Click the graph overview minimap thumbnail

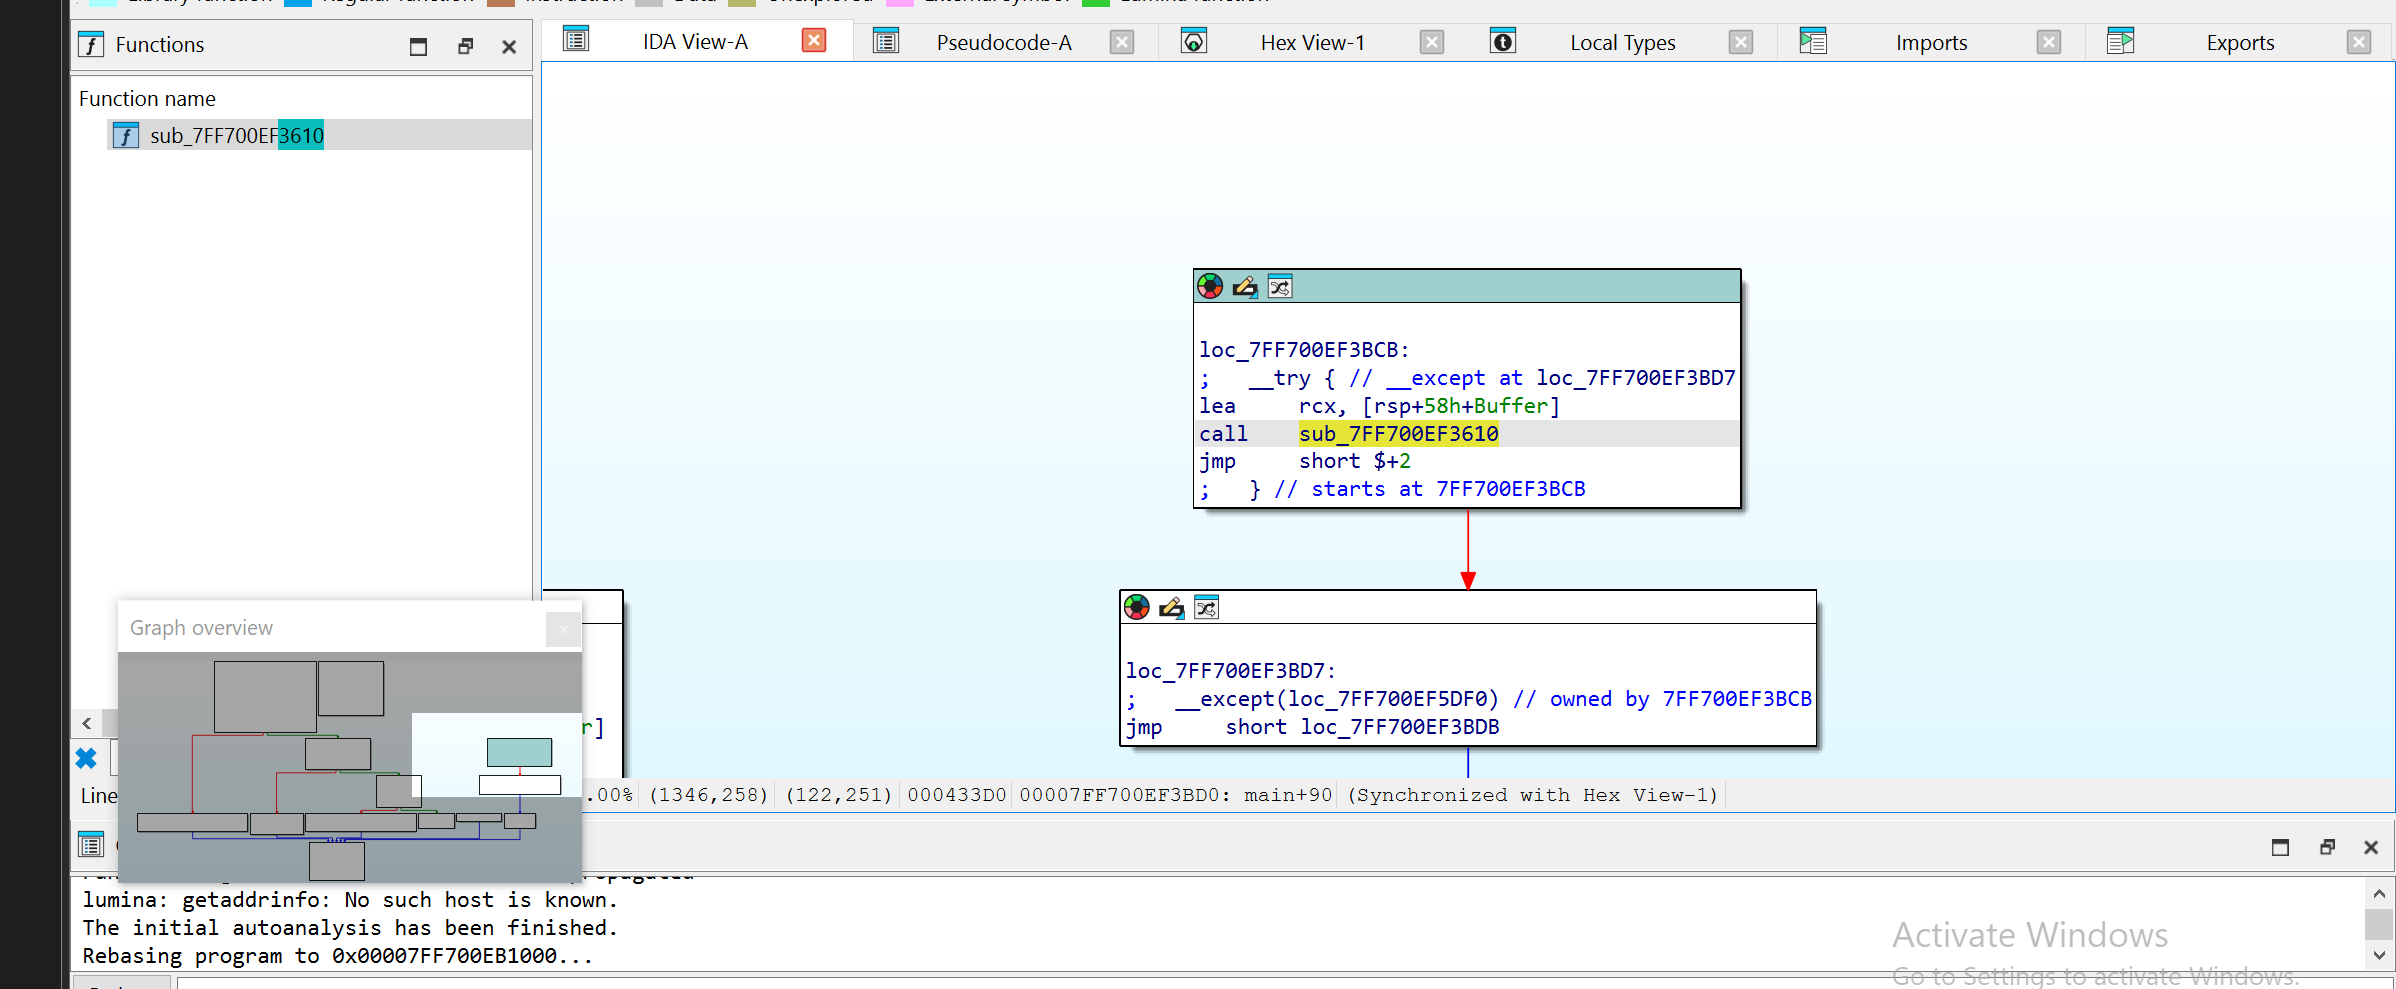[350, 767]
